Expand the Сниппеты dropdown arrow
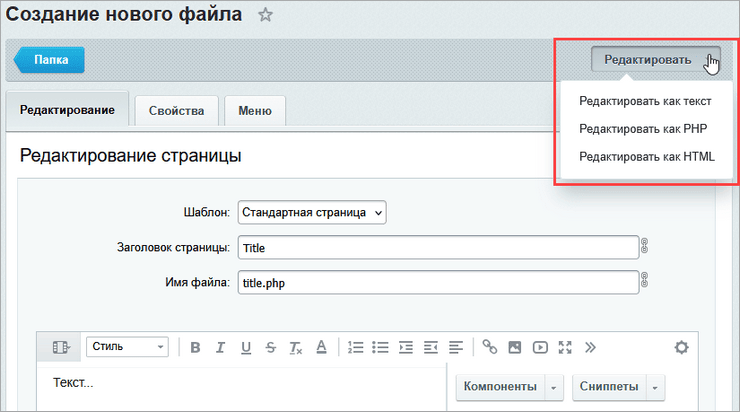This screenshot has height=412, width=740. click(x=656, y=387)
